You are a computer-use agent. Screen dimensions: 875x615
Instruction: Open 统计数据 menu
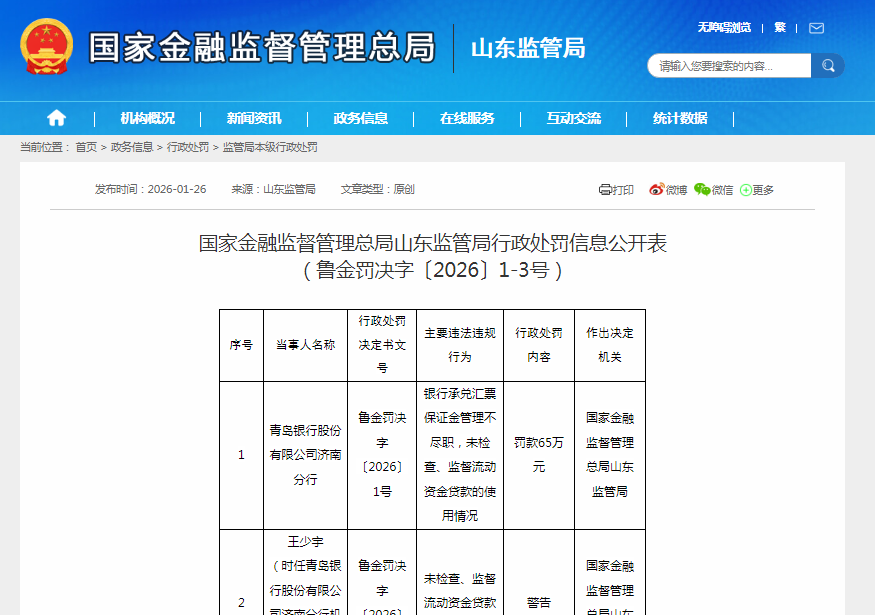(680, 118)
